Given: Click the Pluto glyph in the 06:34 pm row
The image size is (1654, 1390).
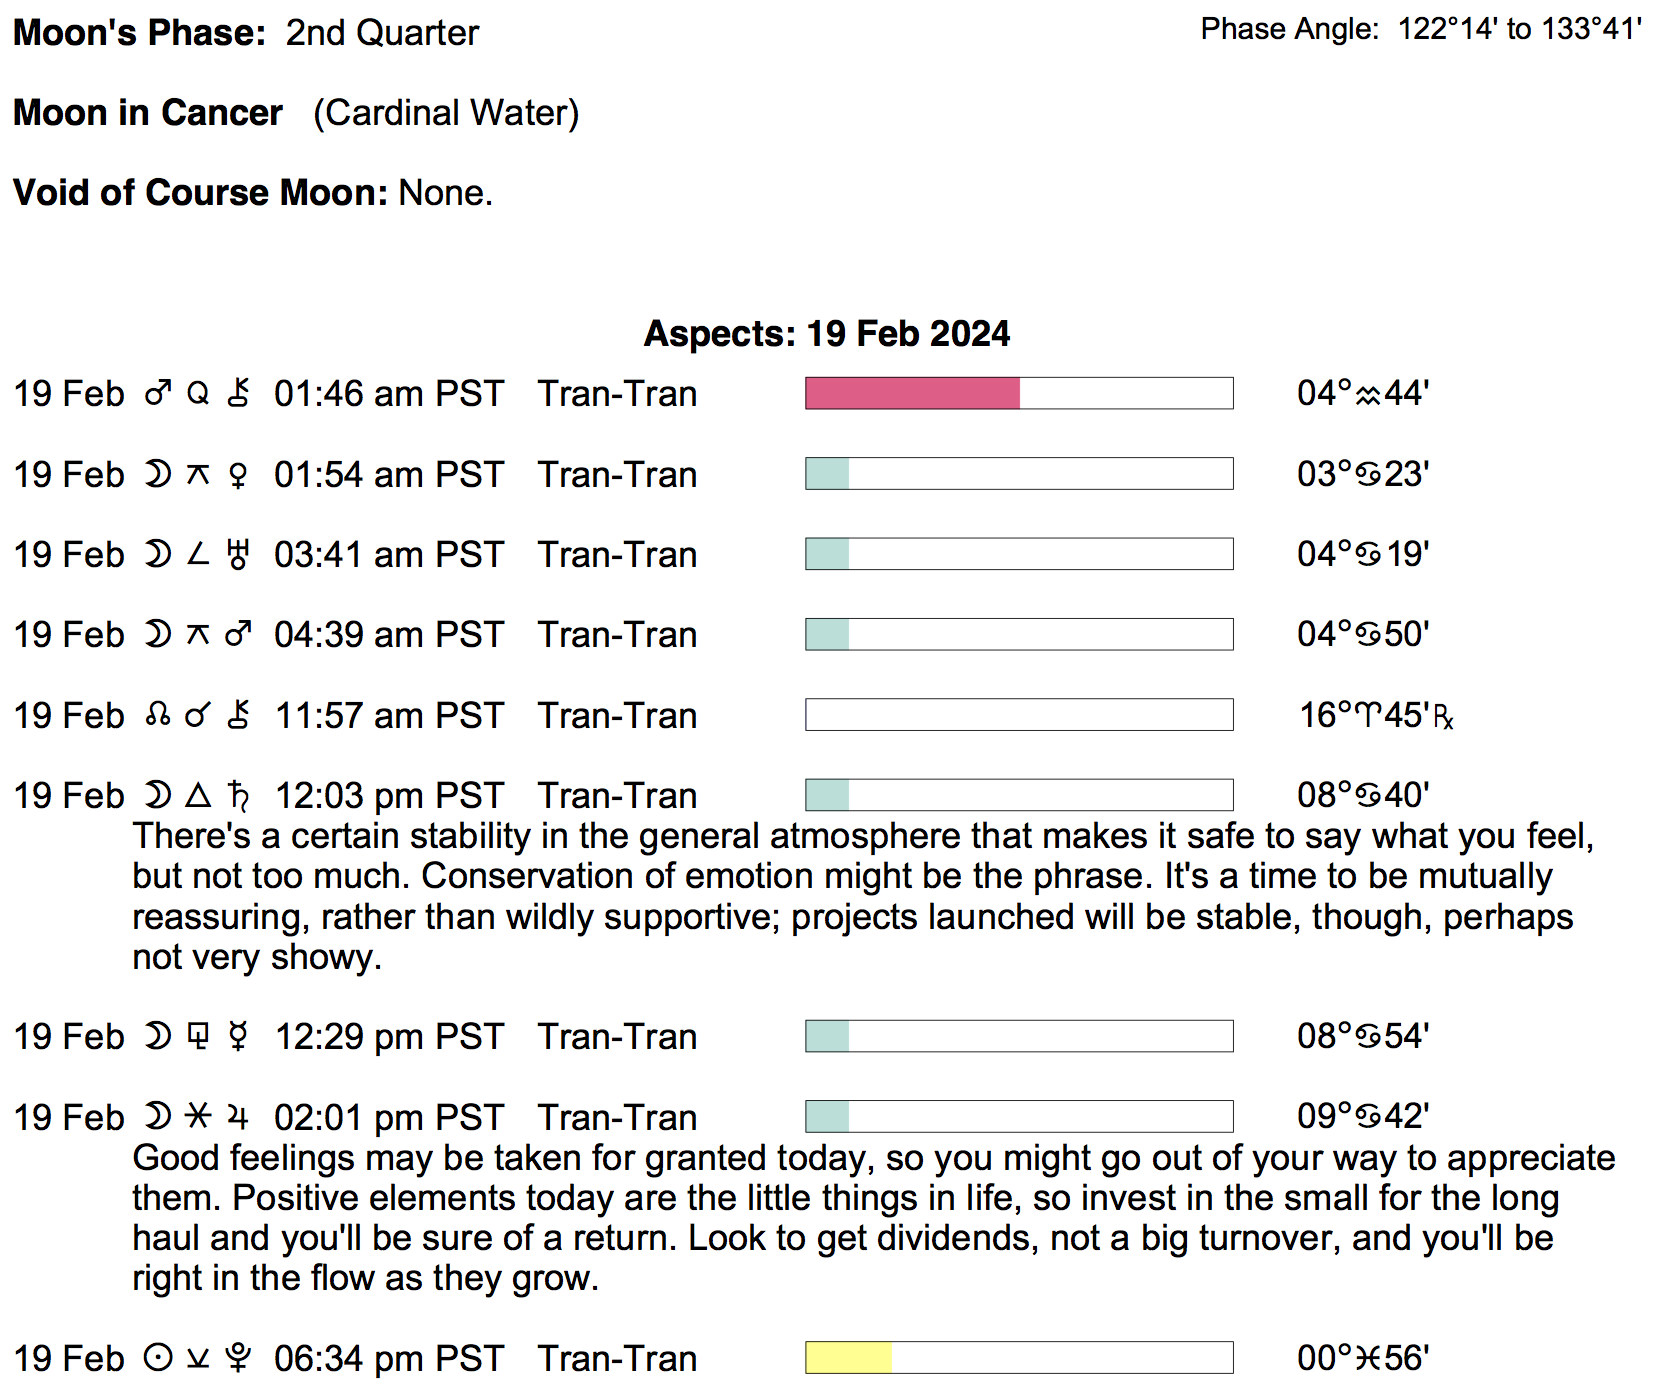Looking at the screenshot, I should tap(238, 1358).
